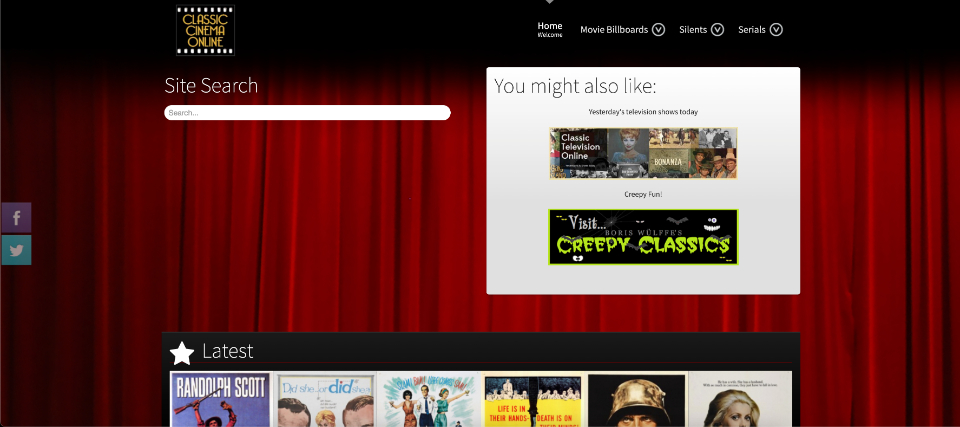Click the "Yesterday's television shows today" text
This screenshot has width=960, height=427.
click(x=643, y=112)
